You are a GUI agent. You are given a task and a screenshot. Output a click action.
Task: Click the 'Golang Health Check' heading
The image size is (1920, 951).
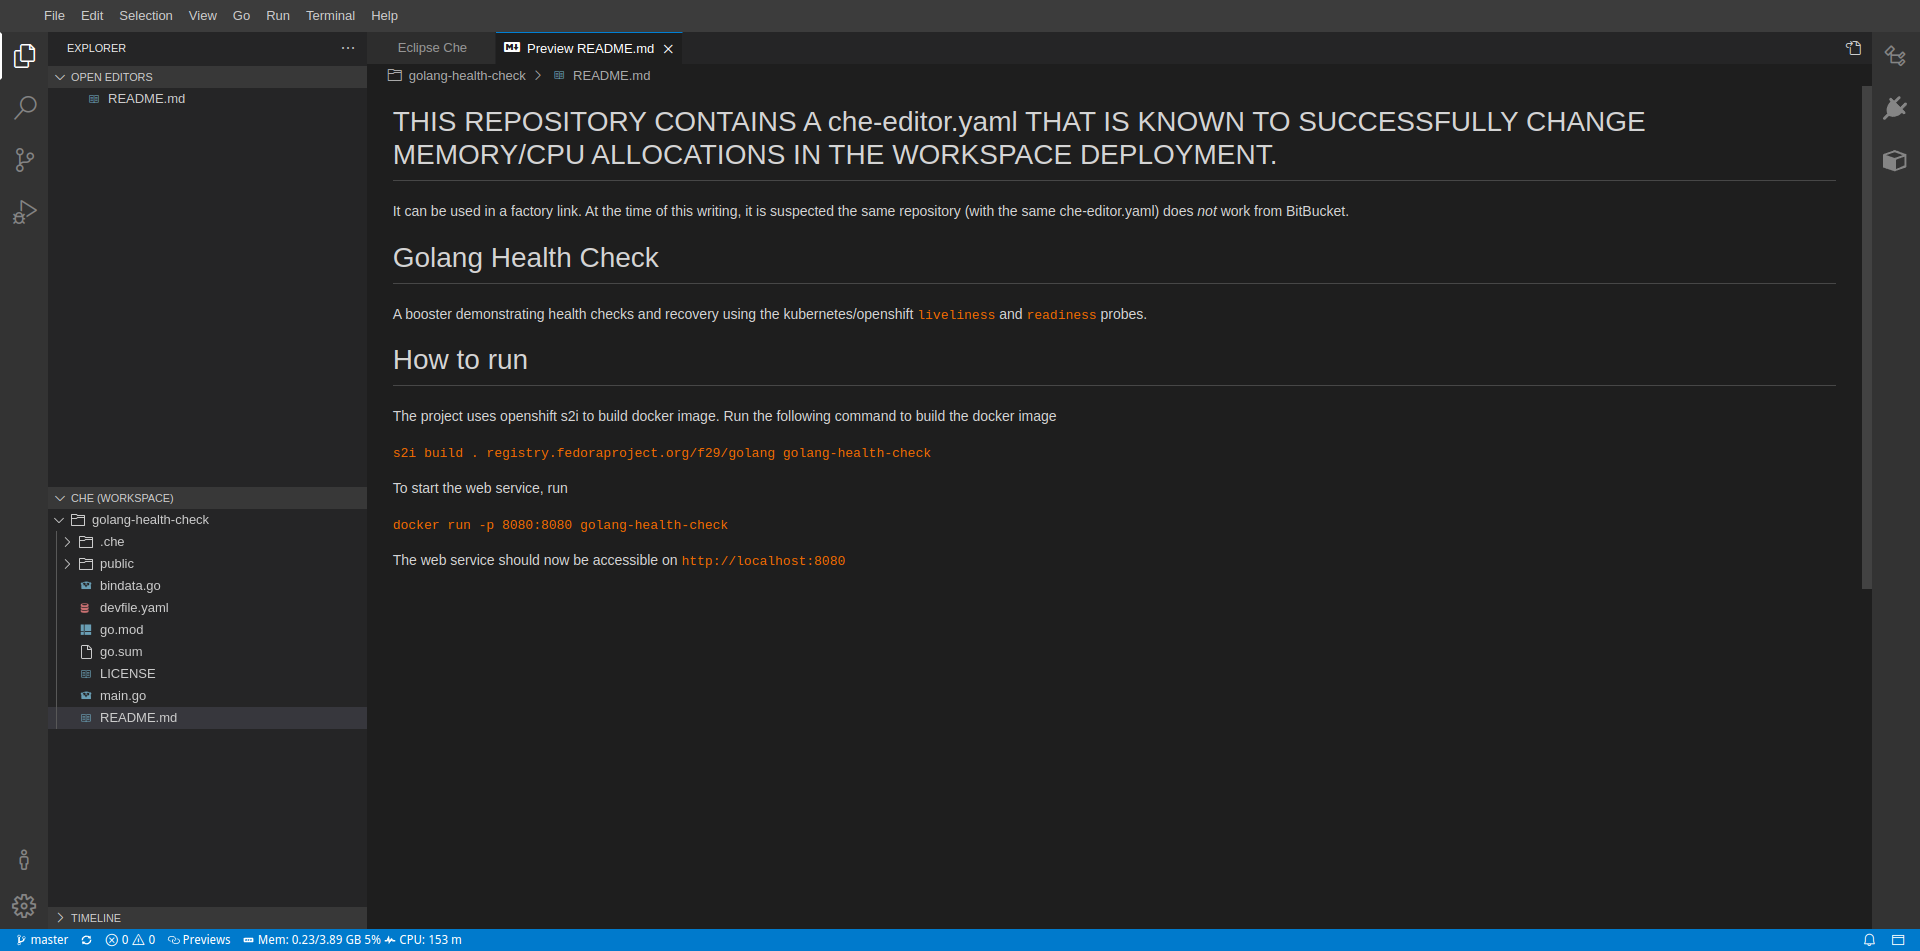tap(526, 258)
